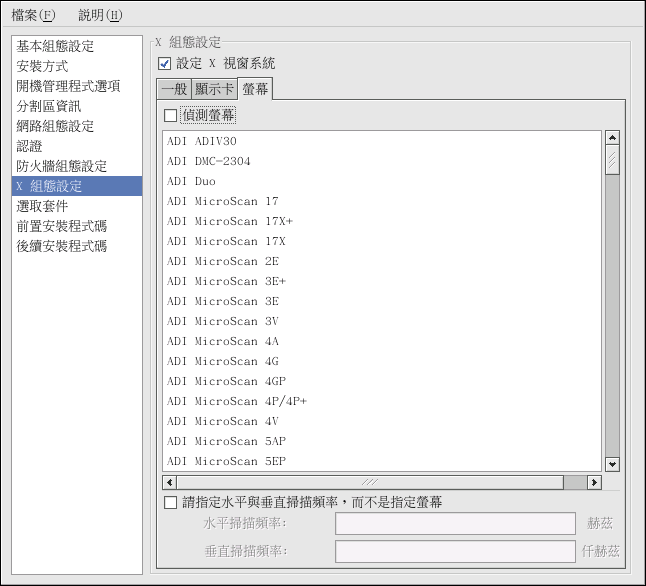Click the horizontal scrollbar thumb
646x586 pixels.
click(372, 482)
